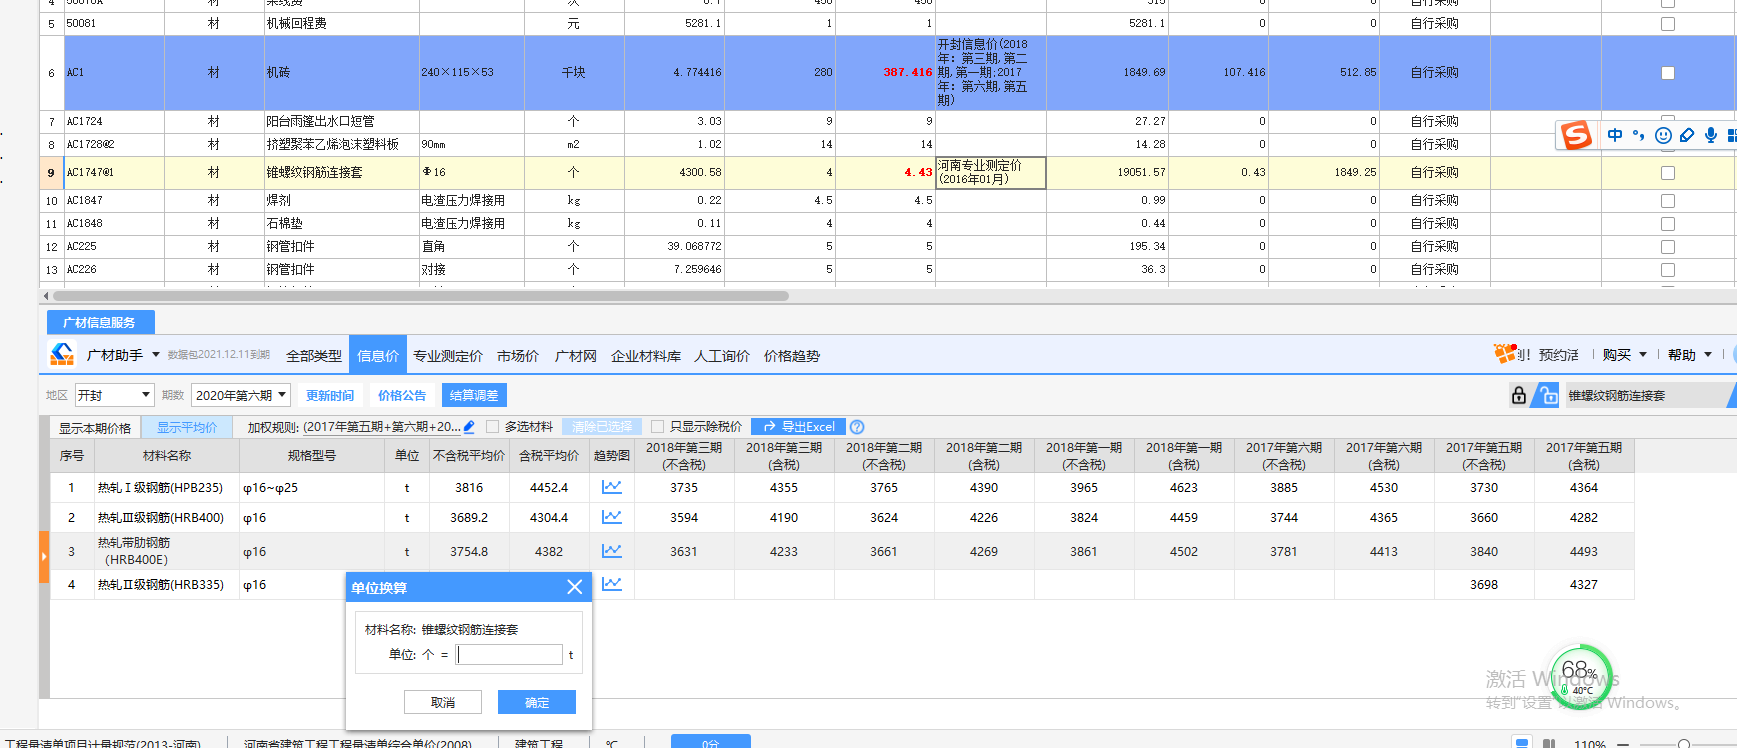Click 取消 in 单位换算 dialog

click(443, 702)
